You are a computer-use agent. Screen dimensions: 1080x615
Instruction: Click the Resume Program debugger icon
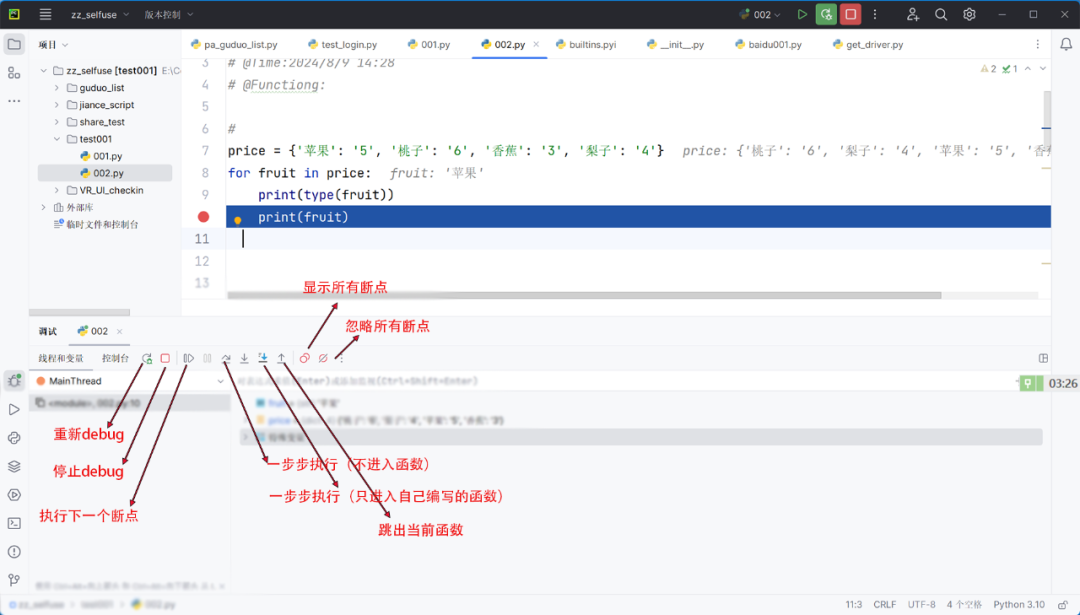click(x=188, y=358)
